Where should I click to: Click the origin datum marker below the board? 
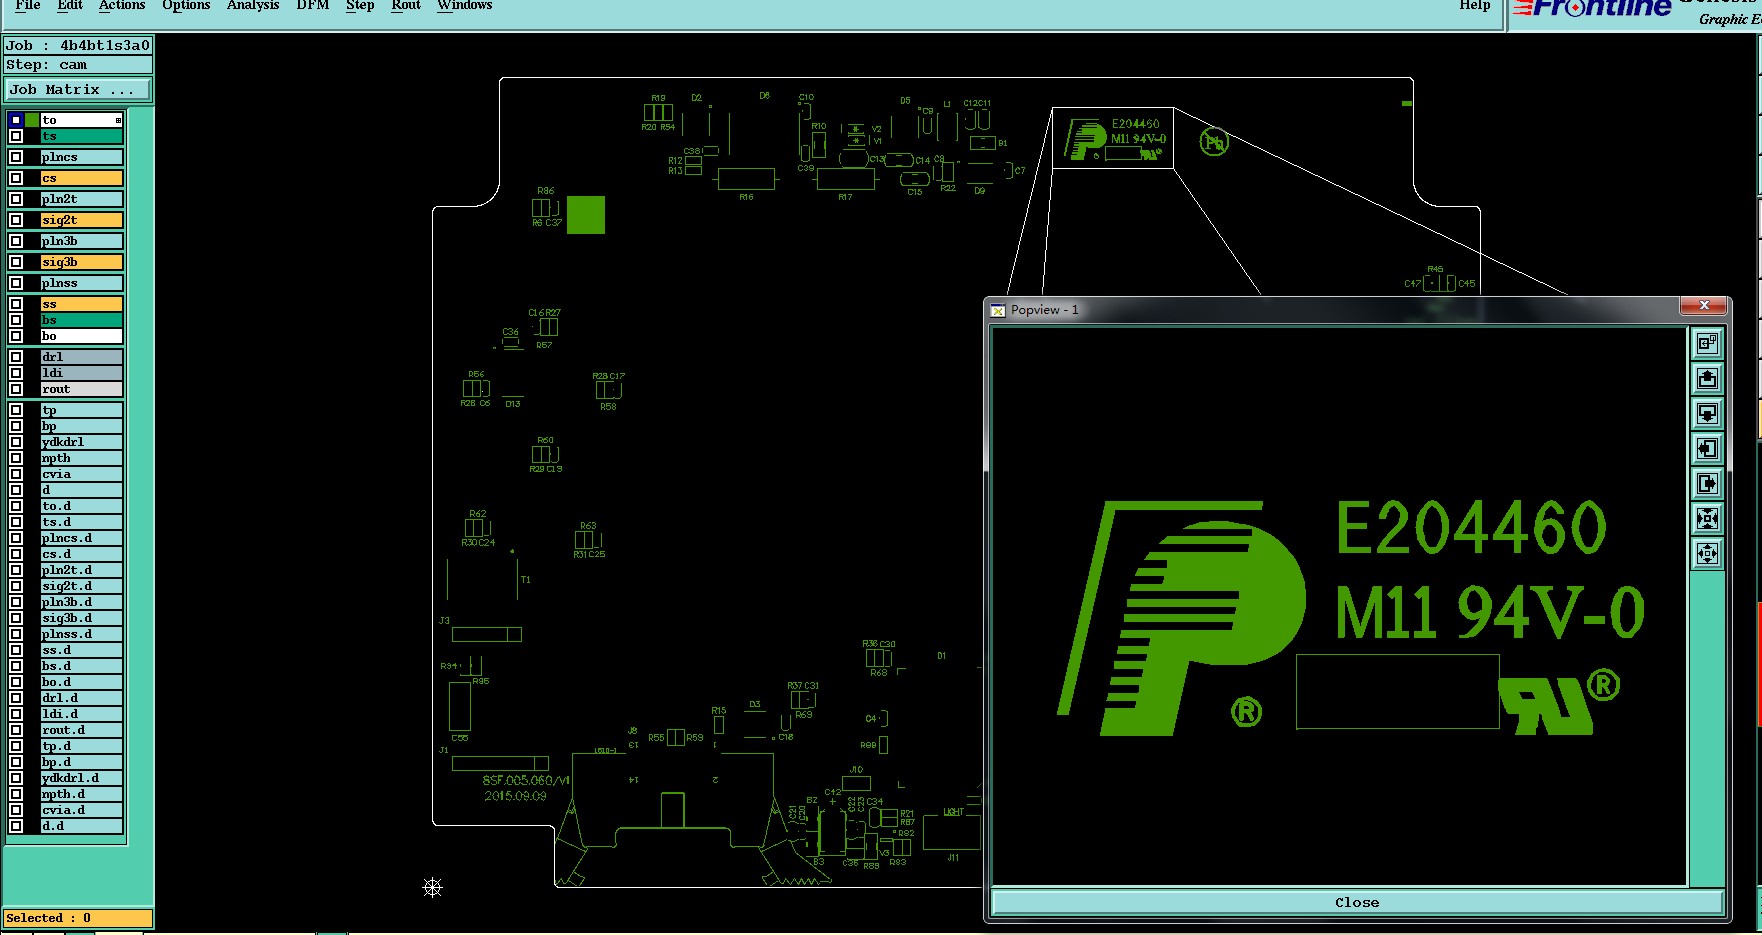pyautogui.click(x=432, y=887)
